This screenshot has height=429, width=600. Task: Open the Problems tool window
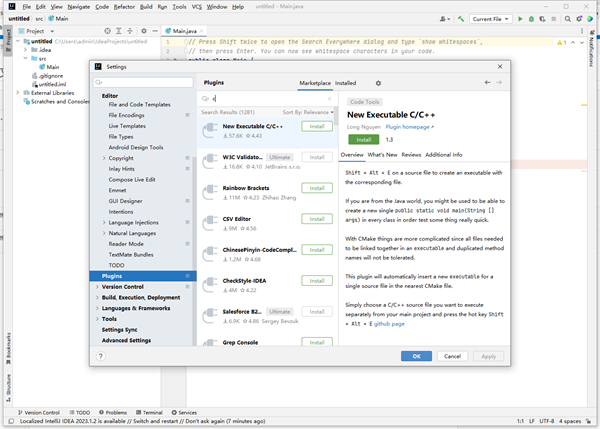tap(113, 412)
